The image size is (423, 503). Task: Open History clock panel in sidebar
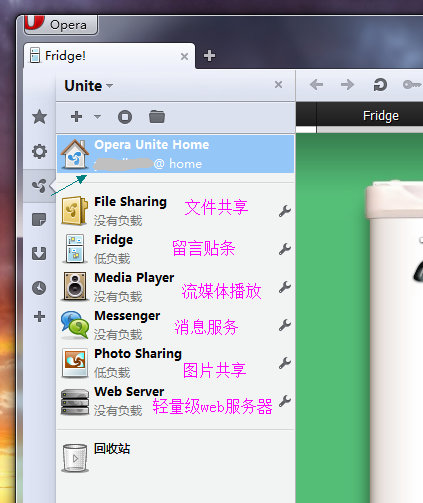click(39, 288)
